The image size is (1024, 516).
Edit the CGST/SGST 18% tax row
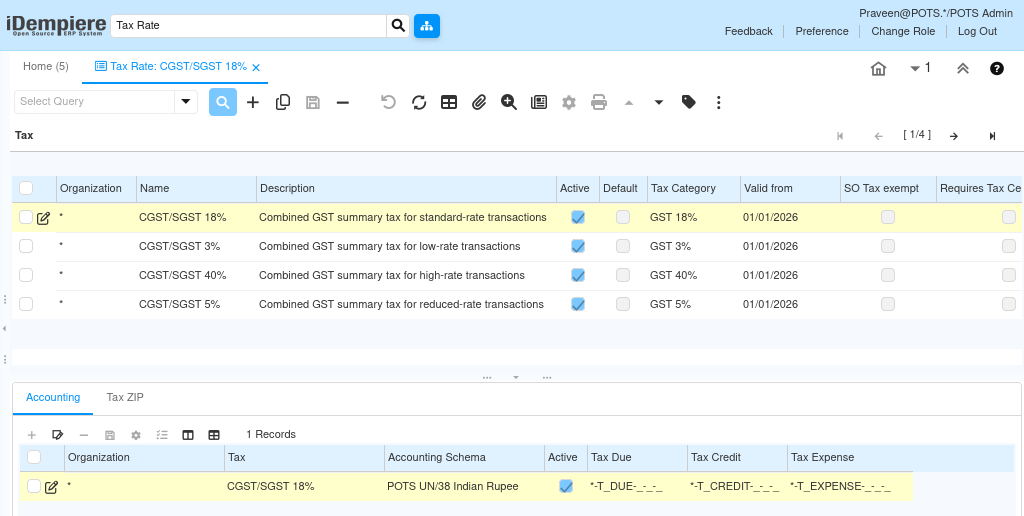43,218
